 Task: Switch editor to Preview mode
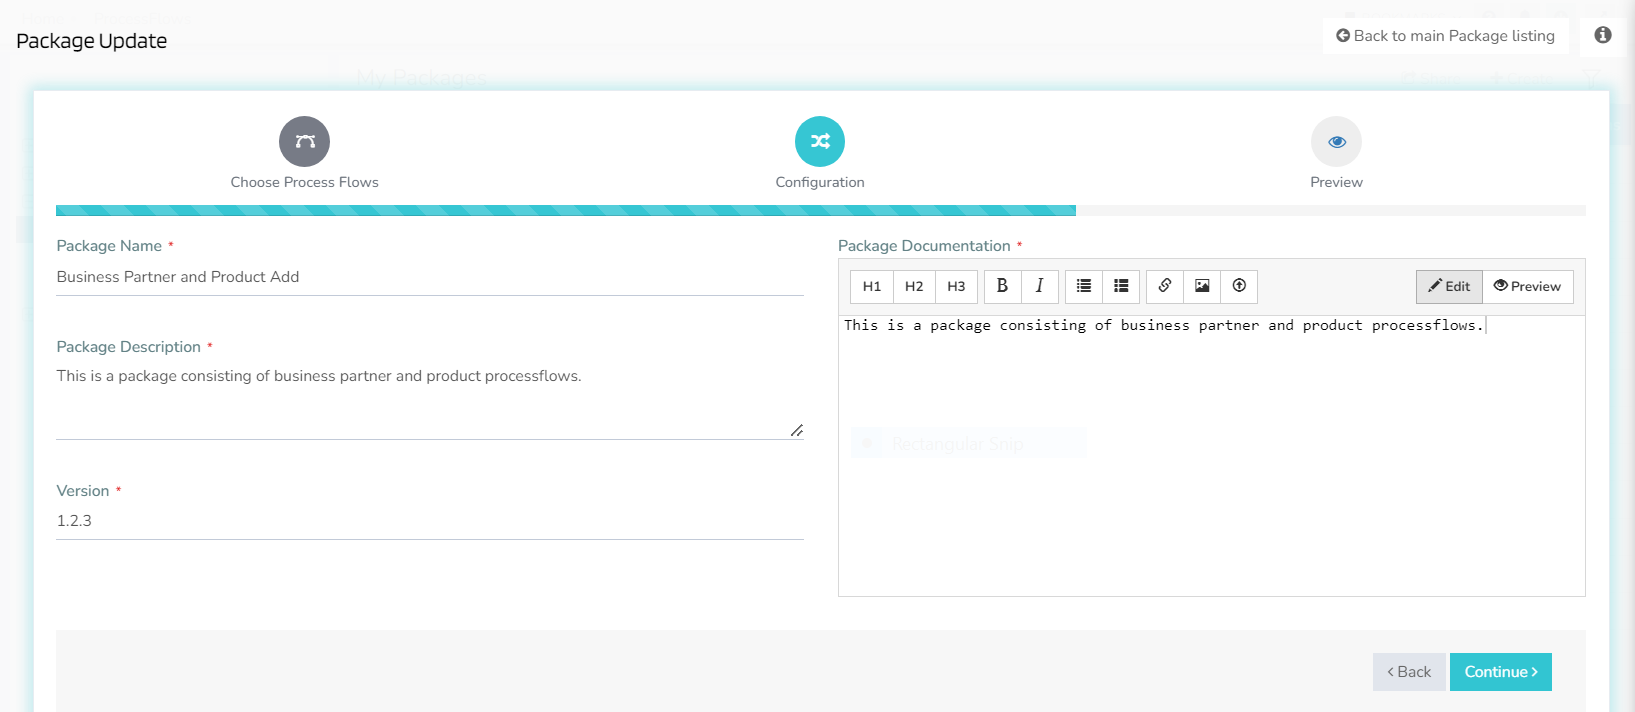tap(1527, 287)
